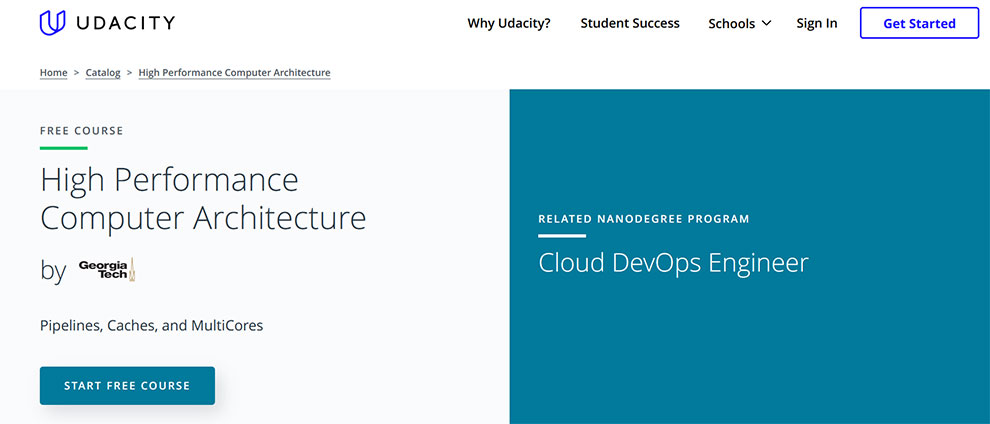990x424 pixels.
Task: Click the UDACITY wordmark text
Action: coord(126,23)
